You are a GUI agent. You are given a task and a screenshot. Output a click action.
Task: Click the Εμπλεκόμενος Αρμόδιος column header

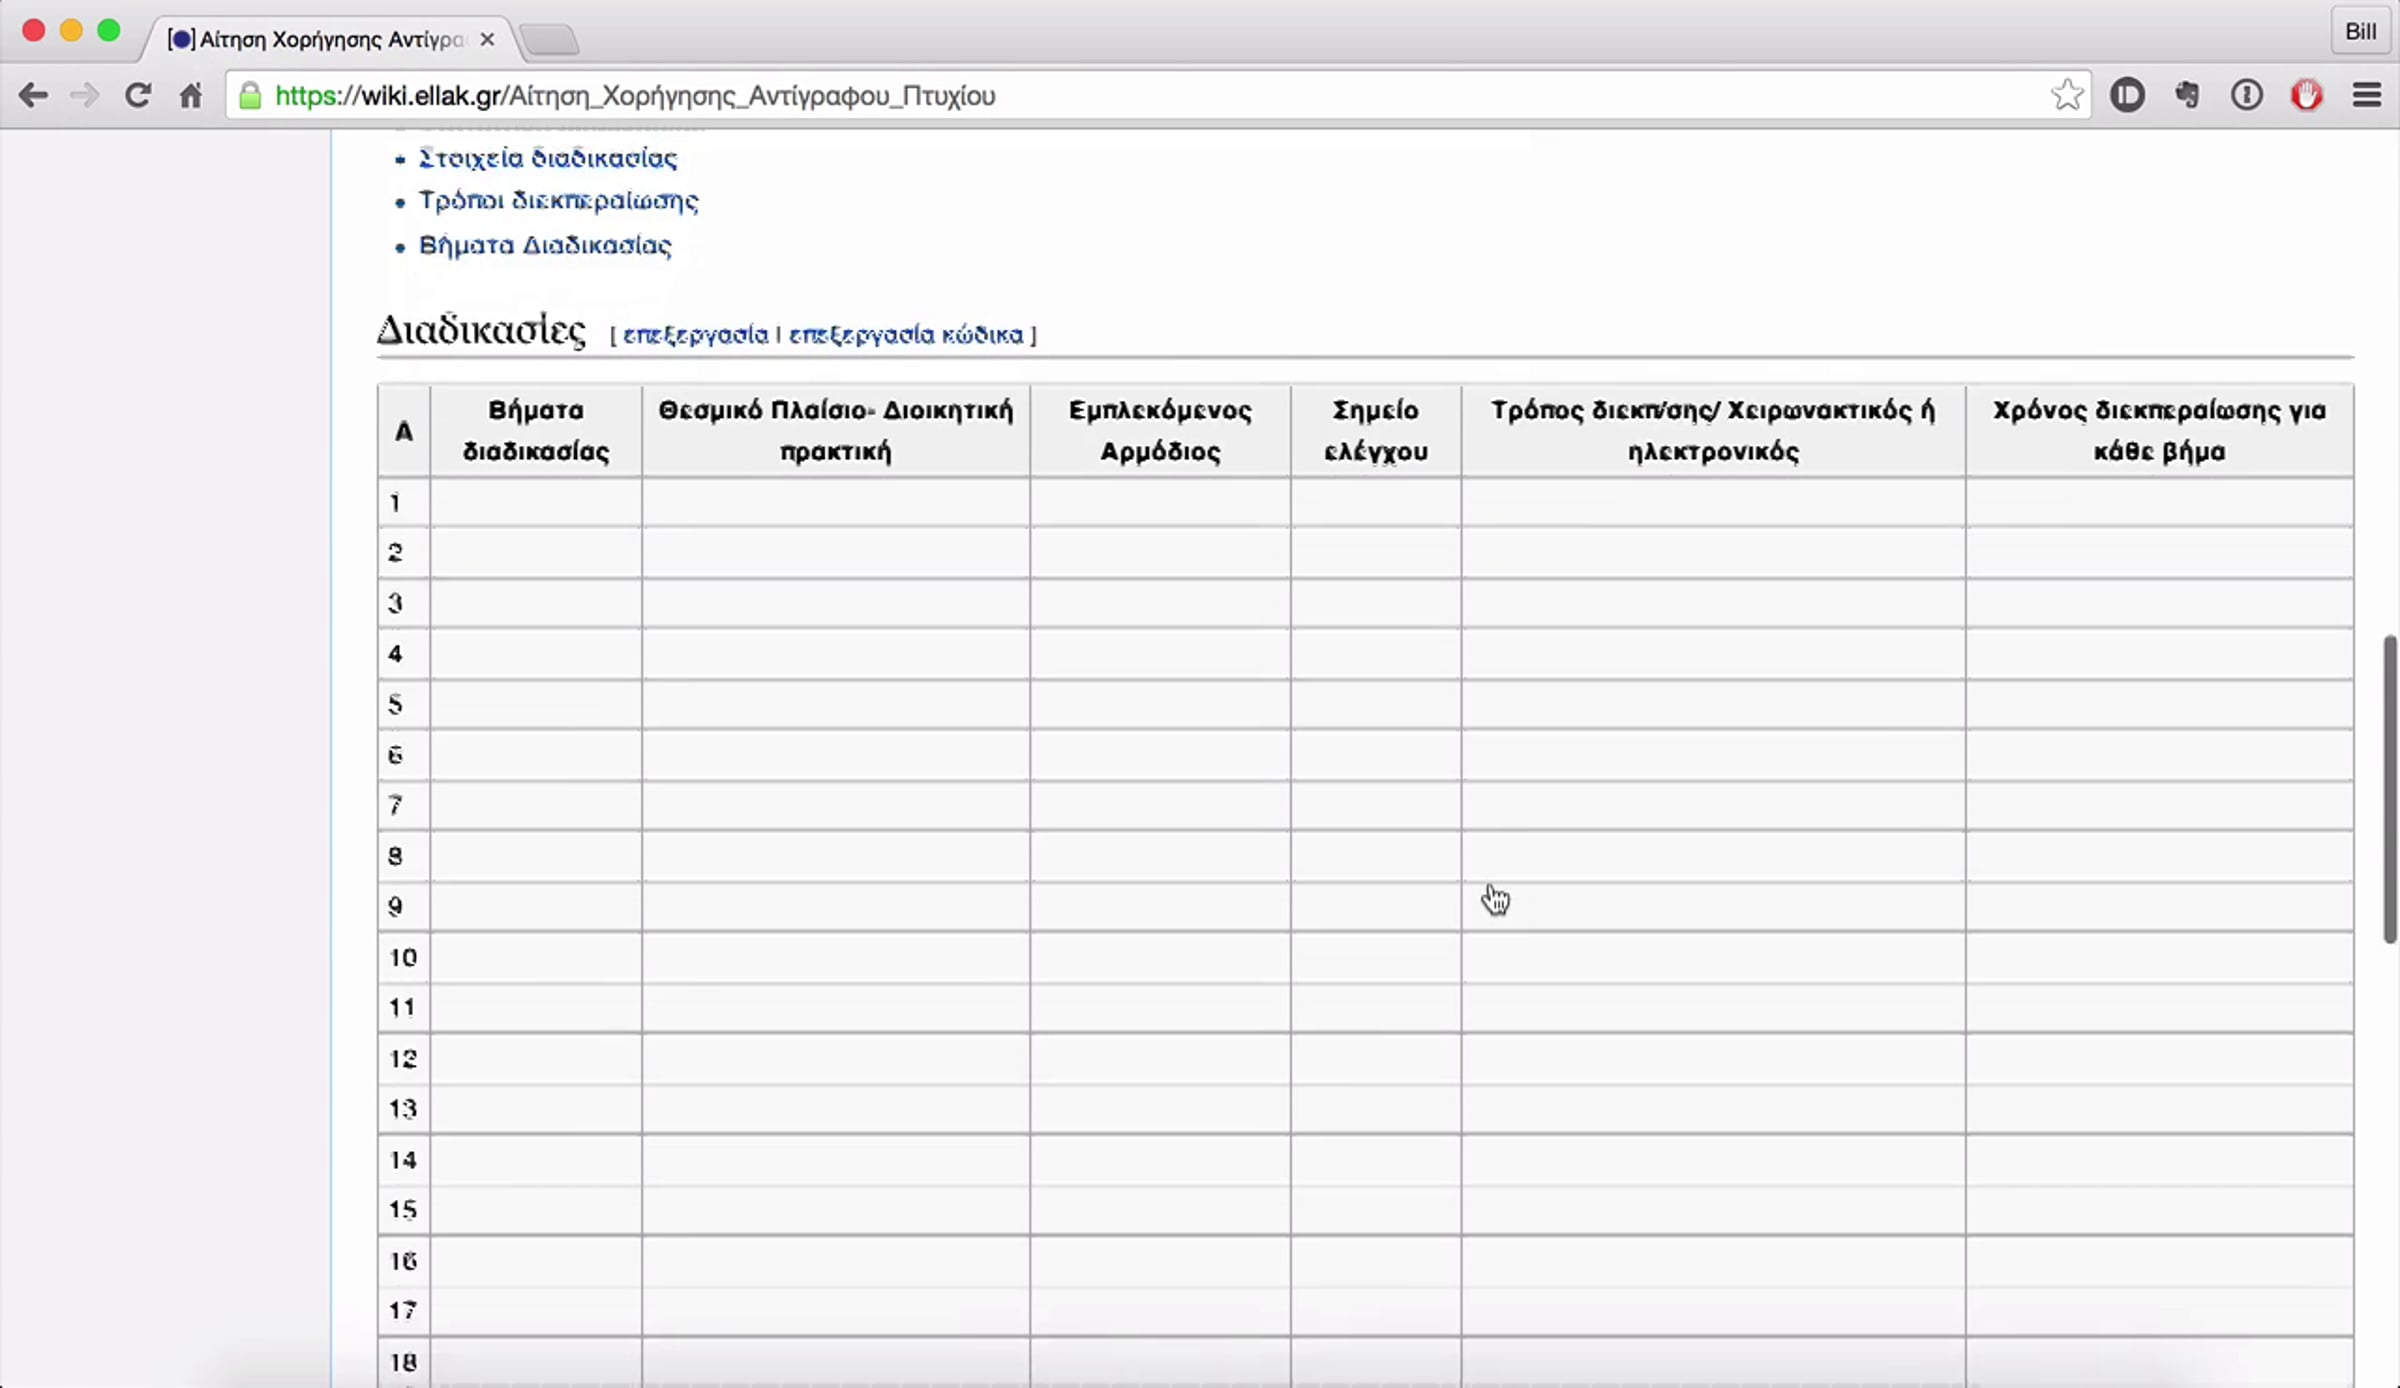pyautogui.click(x=1160, y=431)
